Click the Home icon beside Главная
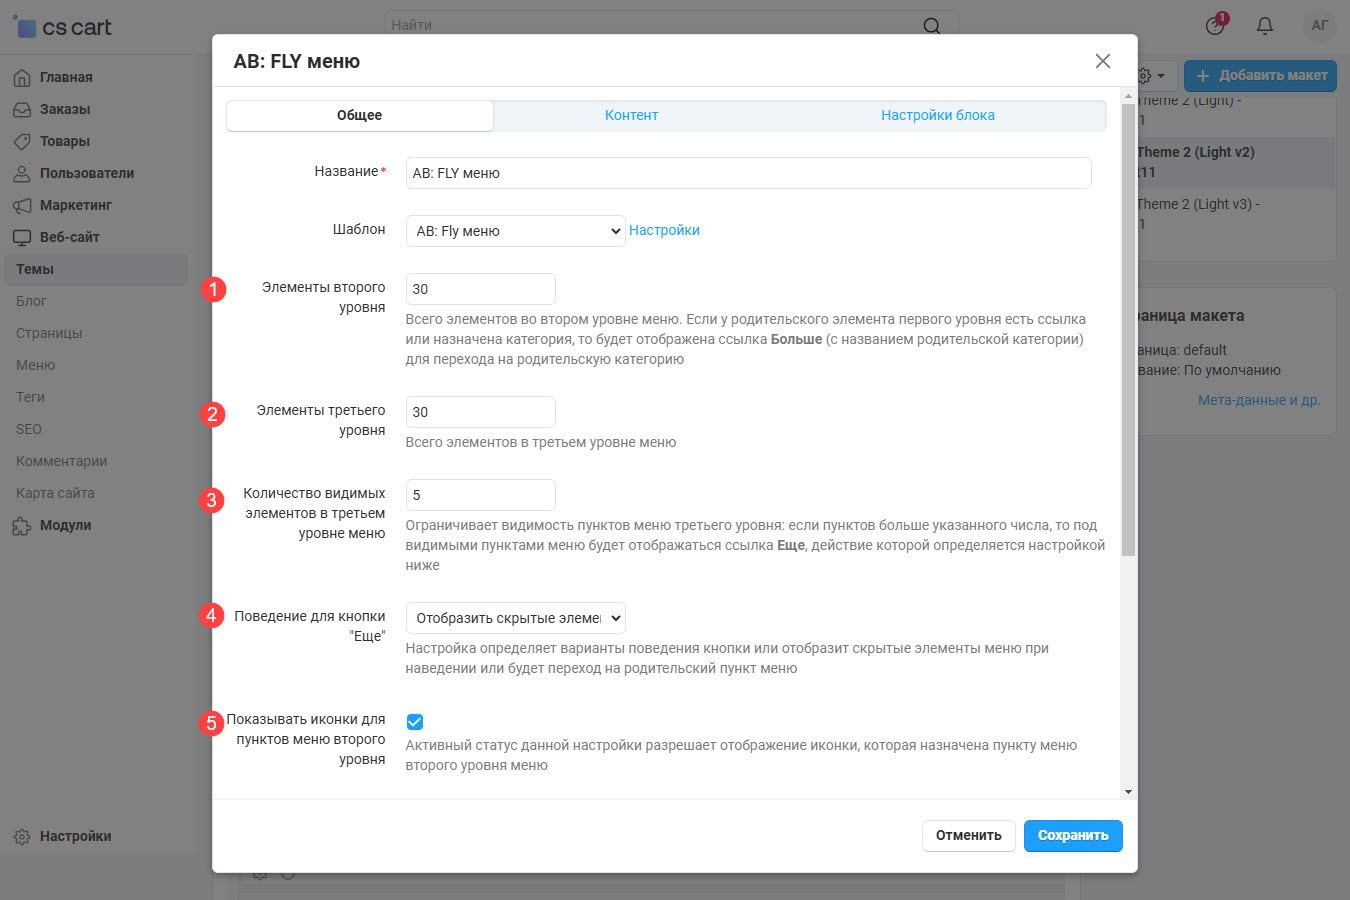This screenshot has width=1350, height=900. 22,78
